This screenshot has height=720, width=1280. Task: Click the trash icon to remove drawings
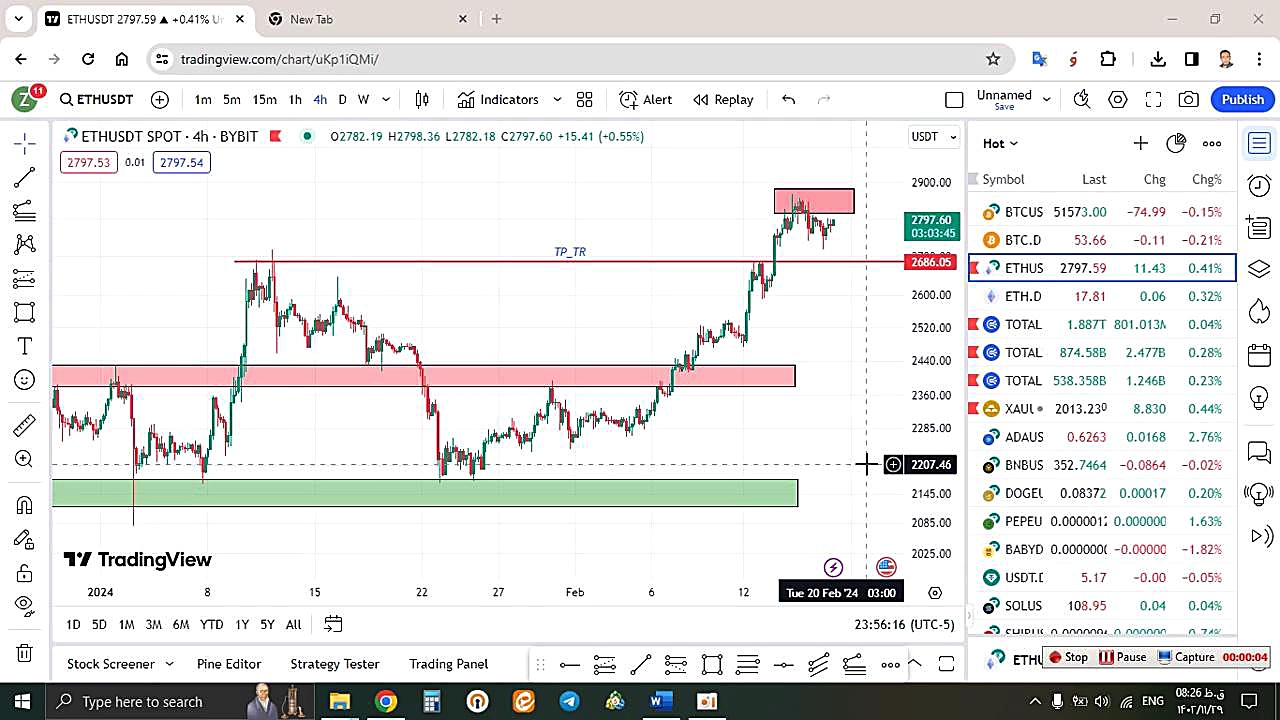tap(25, 653)
